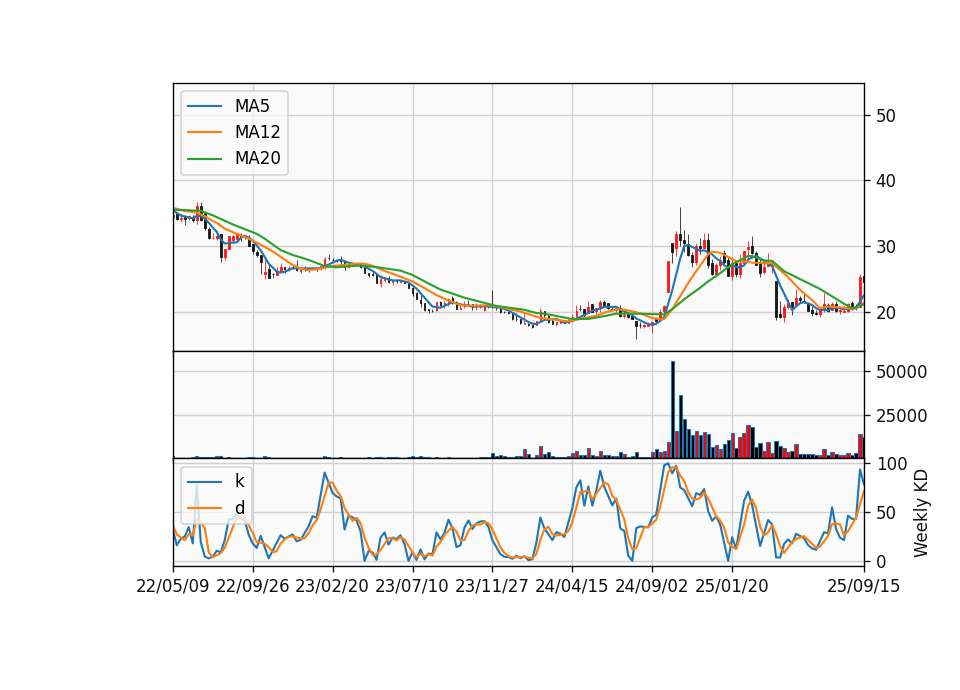Click the KD axis label 100
Screen dimensions: 960x690
[x=892, y=464]
